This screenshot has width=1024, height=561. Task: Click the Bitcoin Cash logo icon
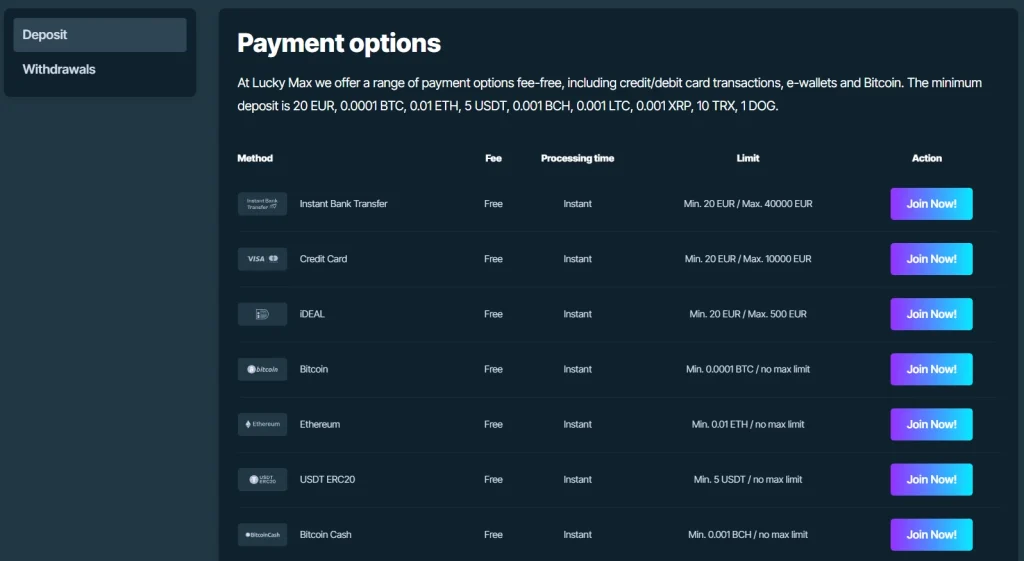click(263, 534)
